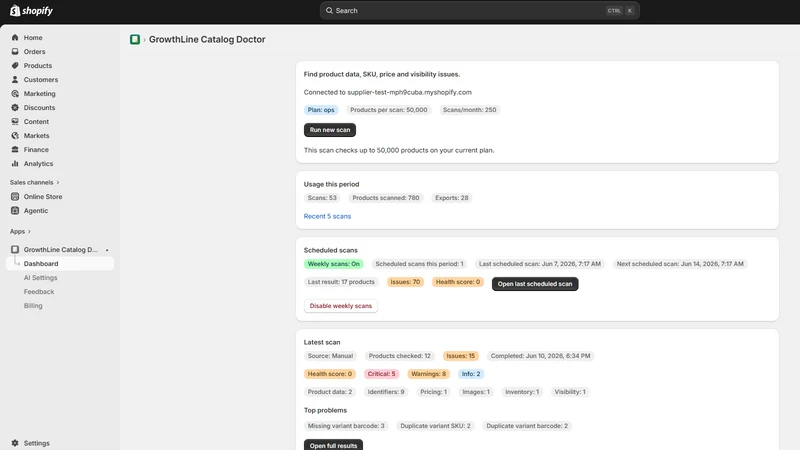This screenshot has height=450, width=800.
Task: Click the Latest scan Health score: 0 badge
Action: tap(330, 374)
